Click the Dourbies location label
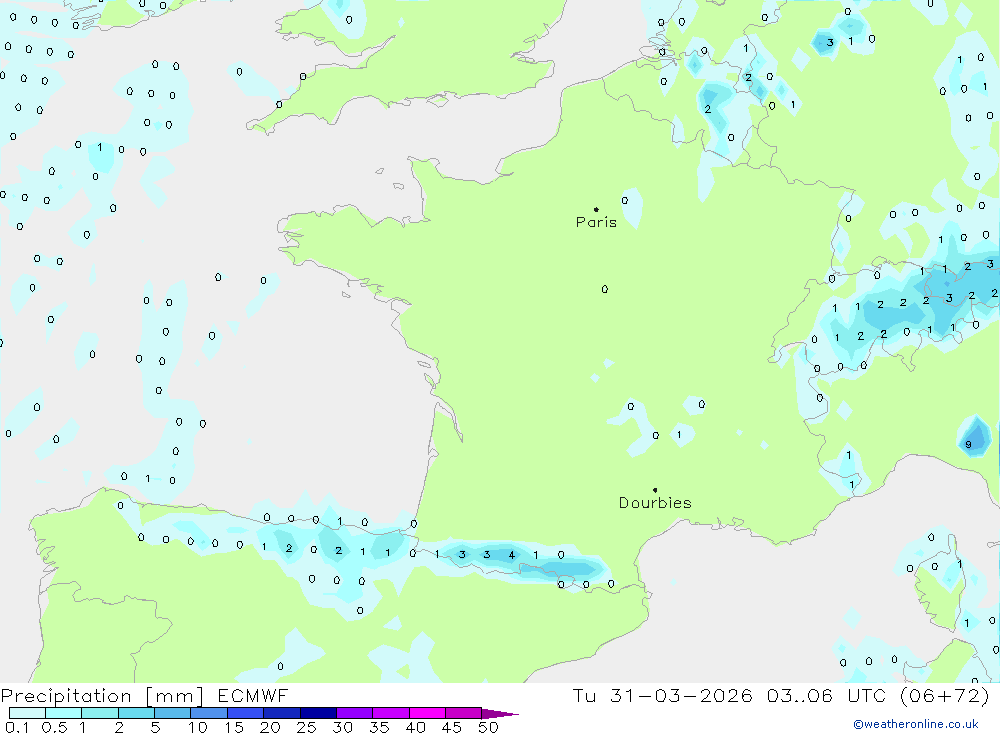The image size is (1000, 733). (655, 503)
